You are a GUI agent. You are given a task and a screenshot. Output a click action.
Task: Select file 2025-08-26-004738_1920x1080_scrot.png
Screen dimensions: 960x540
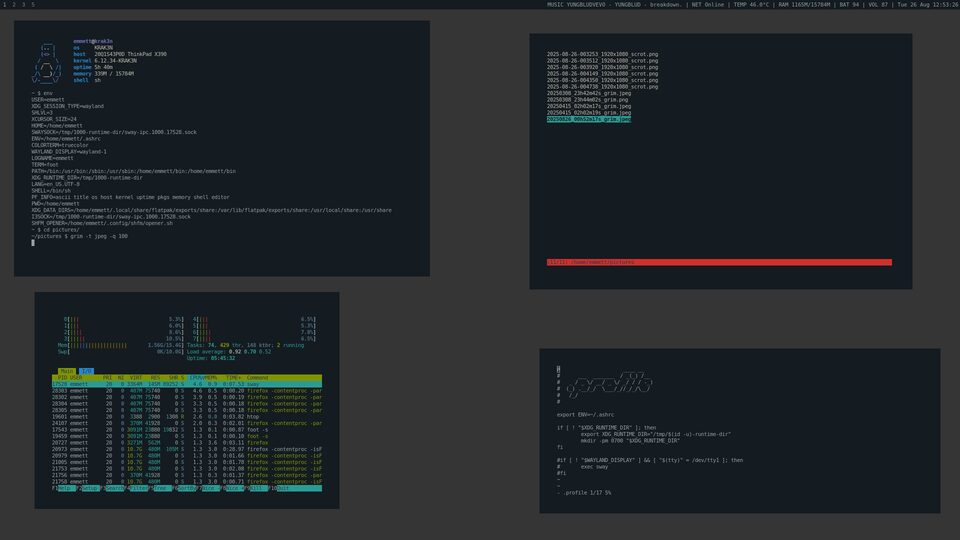point(602,87)
